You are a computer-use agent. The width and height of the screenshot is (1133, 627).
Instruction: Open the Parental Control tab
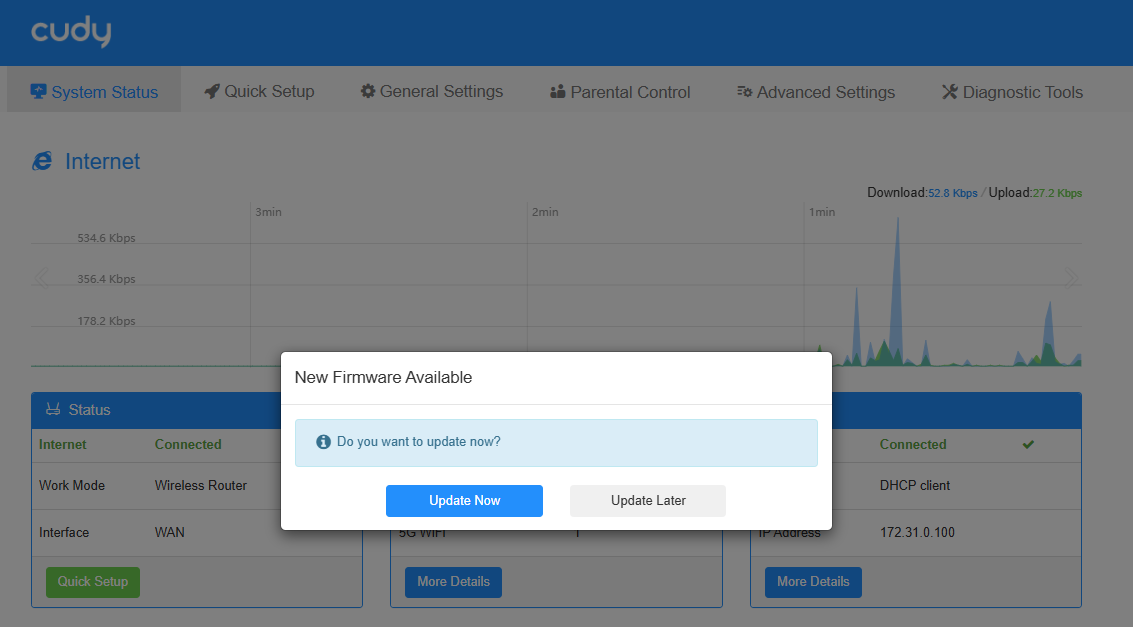620,92
